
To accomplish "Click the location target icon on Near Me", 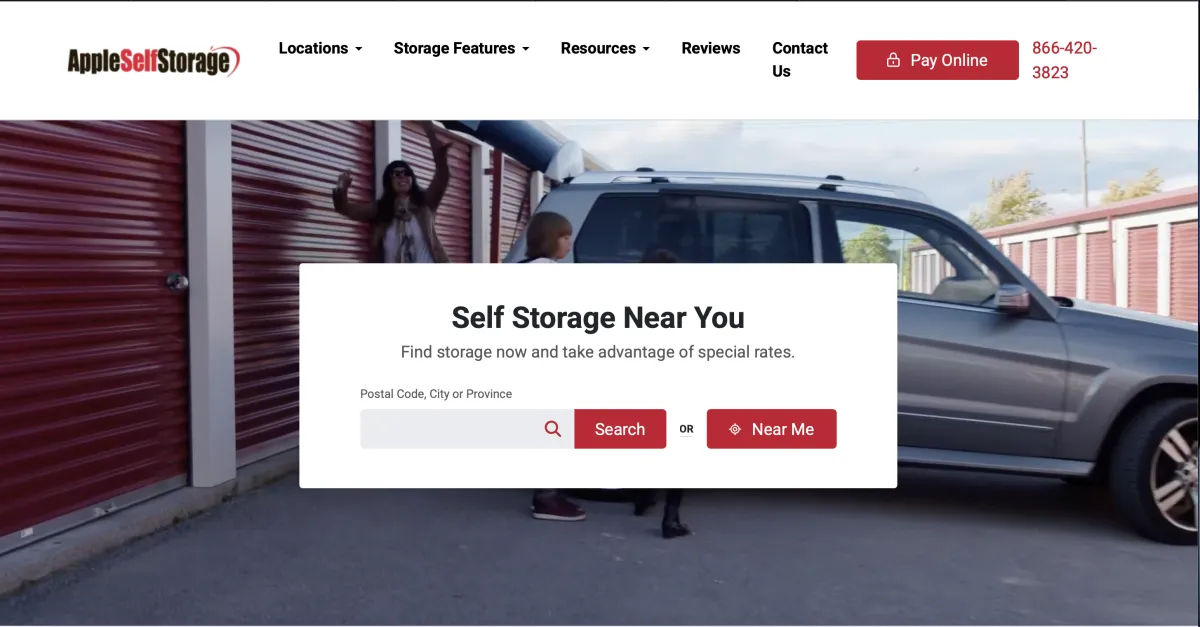I will coord(735,429).
